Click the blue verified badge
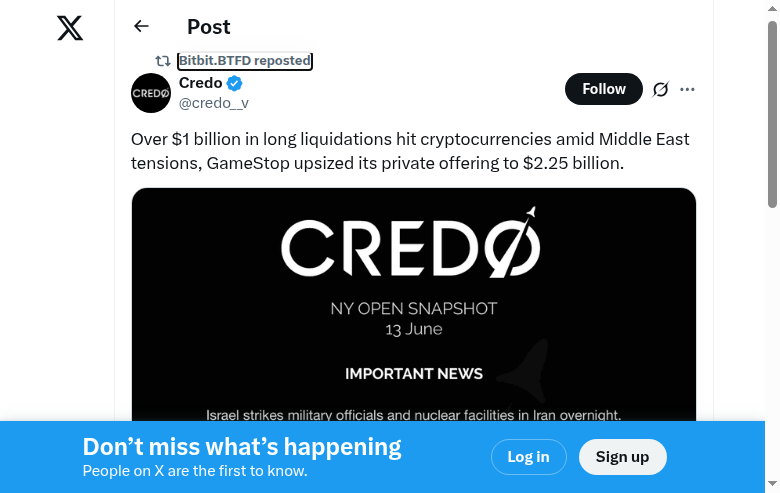This screenshot has height=493, width=780. coord(235,83)
